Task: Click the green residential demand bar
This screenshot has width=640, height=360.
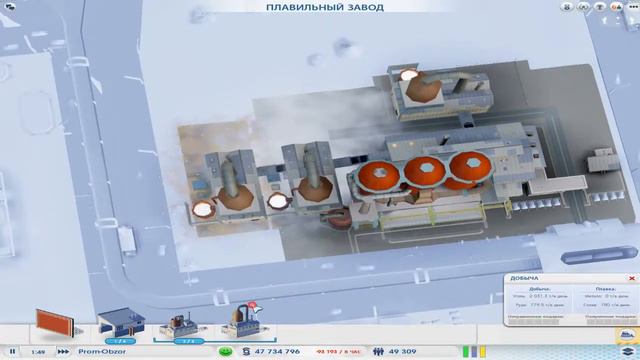Action: coord(466,351)
